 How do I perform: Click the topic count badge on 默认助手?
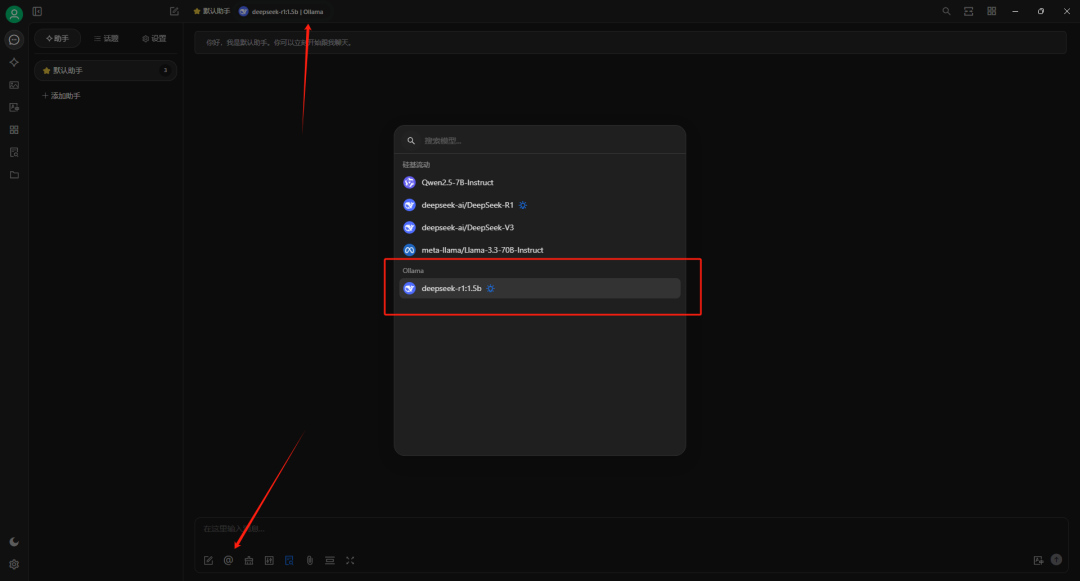click(165, 70)
